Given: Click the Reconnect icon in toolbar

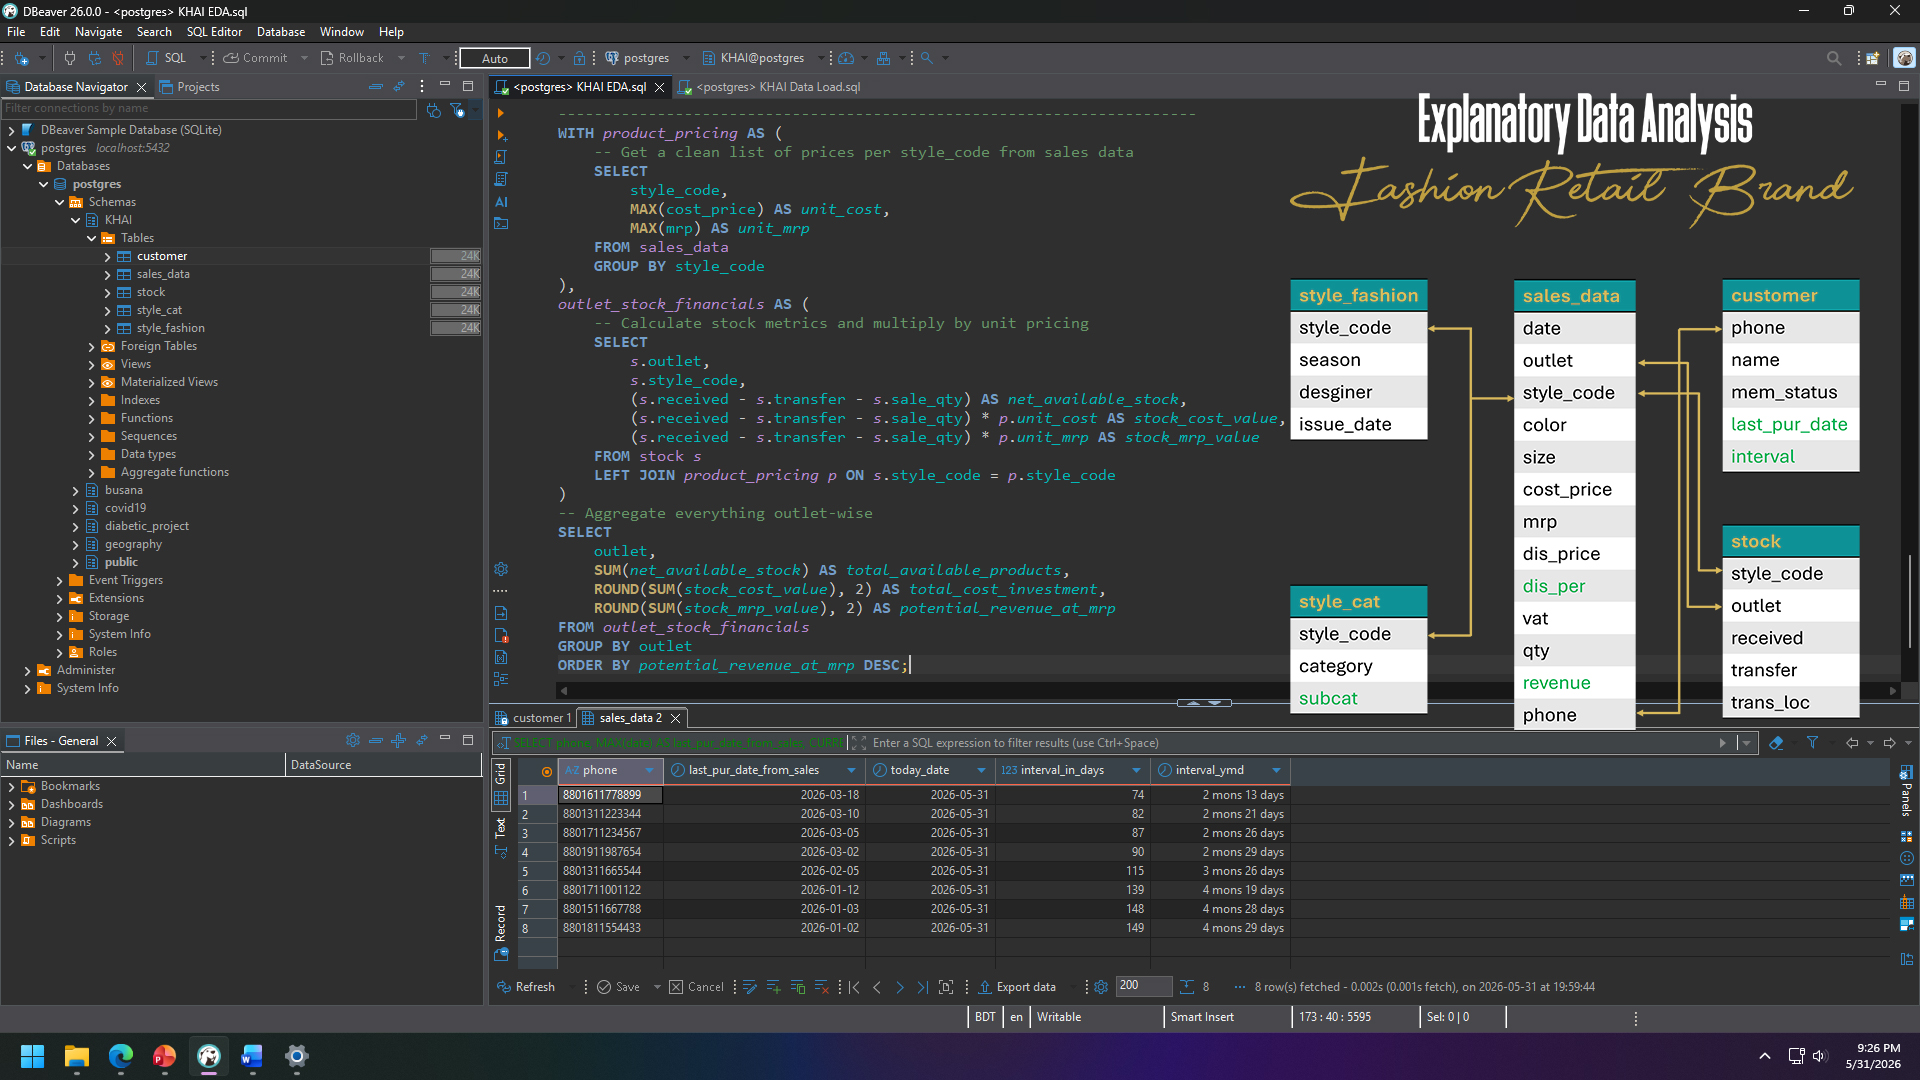Looking at the screenshot, I should [95, 58].
